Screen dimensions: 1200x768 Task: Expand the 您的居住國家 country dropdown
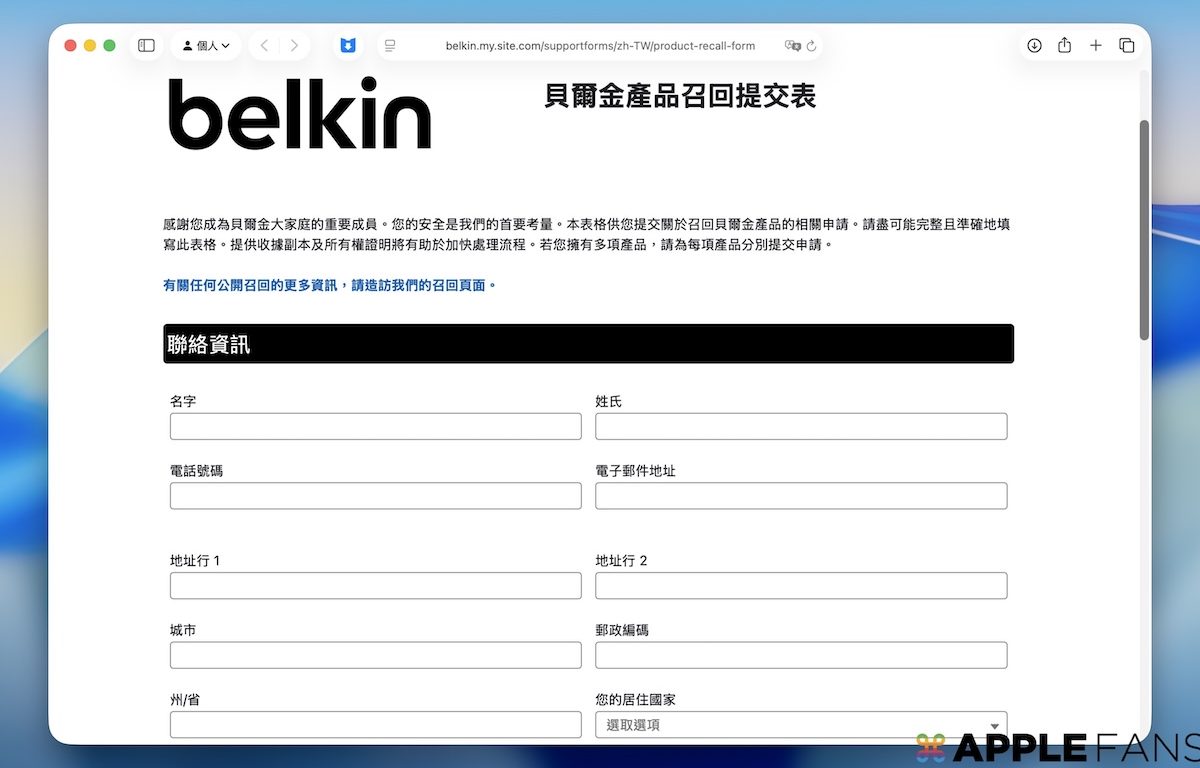[x=801, y=725]
